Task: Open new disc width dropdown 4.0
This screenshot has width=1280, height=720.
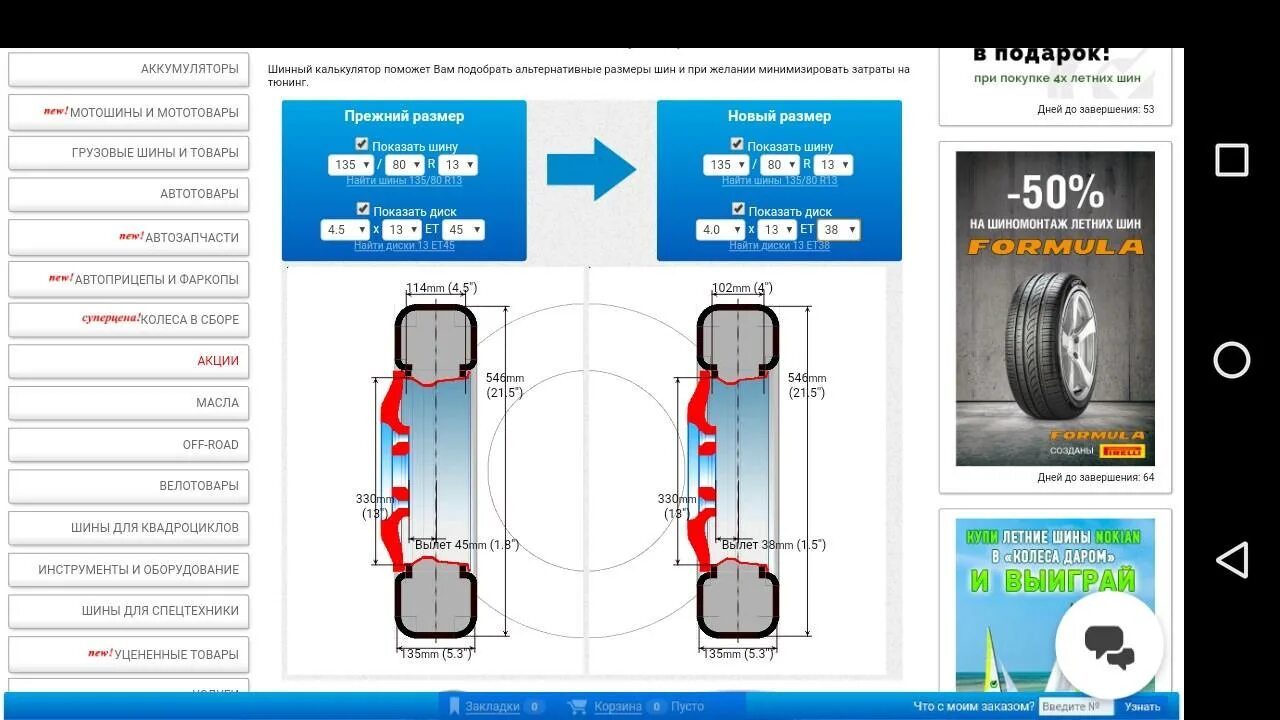Action: pos(720,230)
